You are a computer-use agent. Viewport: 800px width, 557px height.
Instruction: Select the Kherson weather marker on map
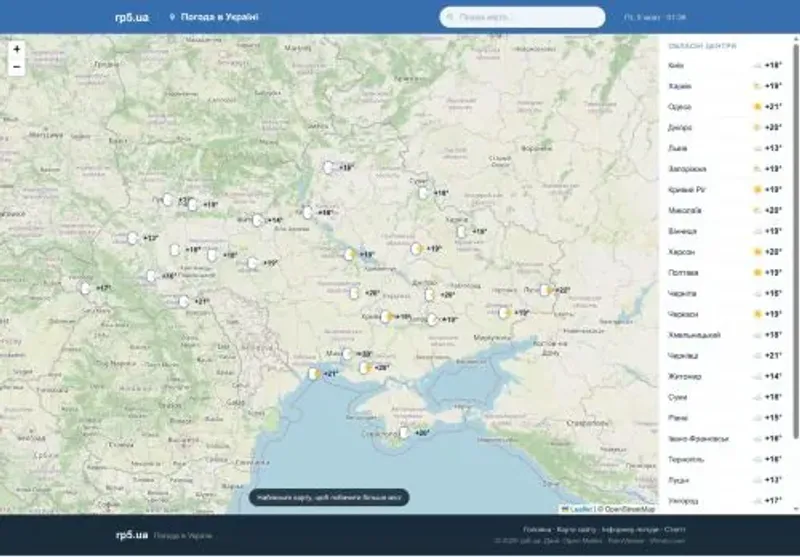[374, 368]
